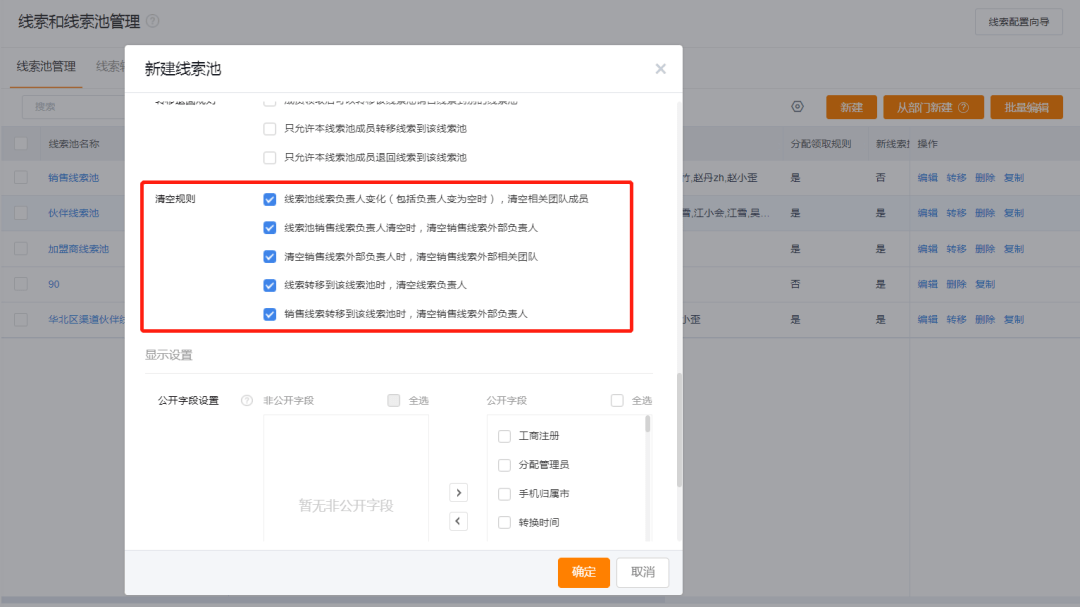1080x607 pixels.
Task: Click 删除 in the 伙伴线索池 row
Action: pyautogui.click(x=985, y=213)
